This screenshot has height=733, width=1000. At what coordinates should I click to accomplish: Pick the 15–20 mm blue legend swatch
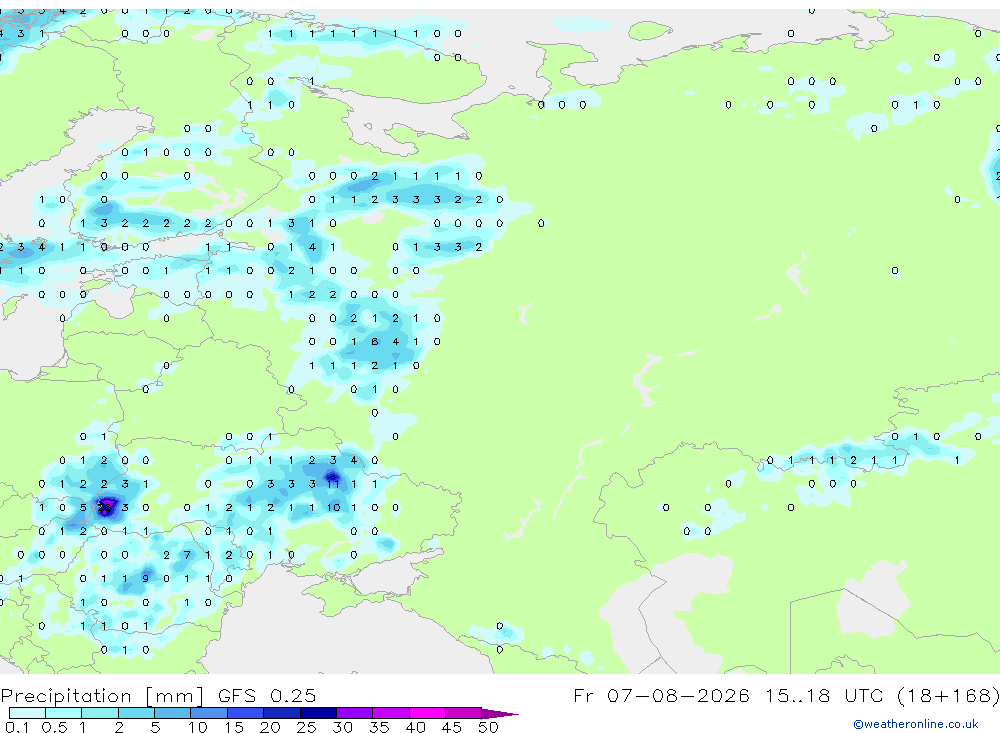tap(246, 713)
